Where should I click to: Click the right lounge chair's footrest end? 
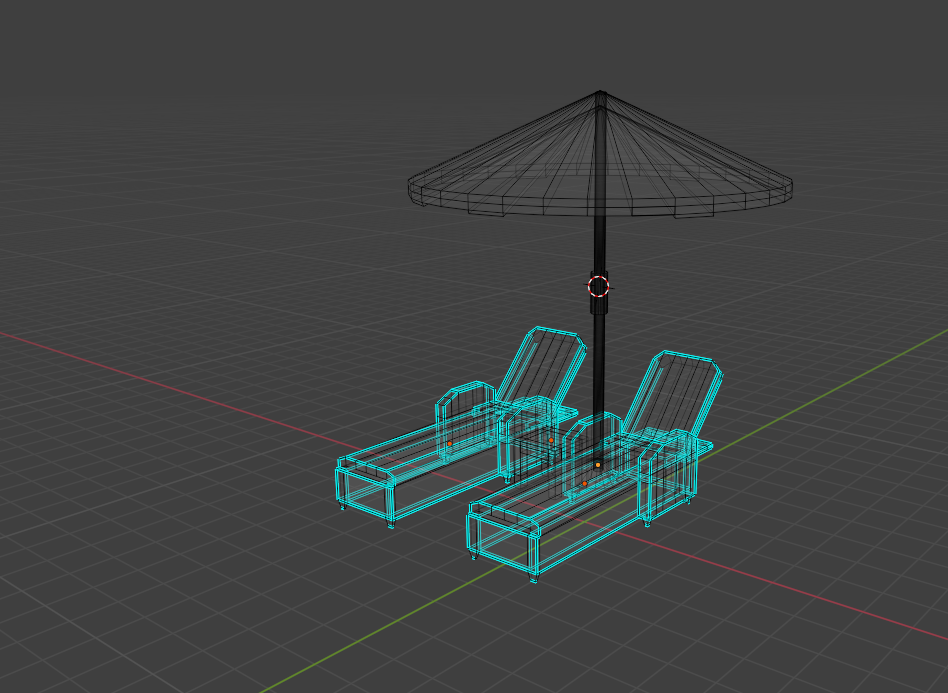coord(503,539)
